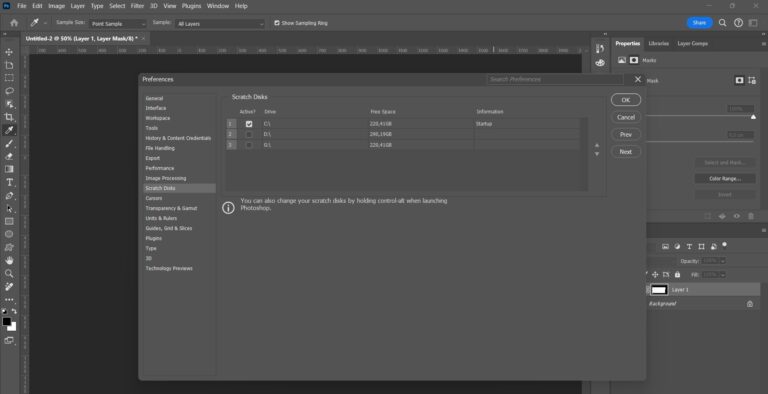Image resolution: width=768 pixels, height=394 pixels.
Task: Toggle mask visibility eye icon in Properties
Action: (x=737, y=216)
